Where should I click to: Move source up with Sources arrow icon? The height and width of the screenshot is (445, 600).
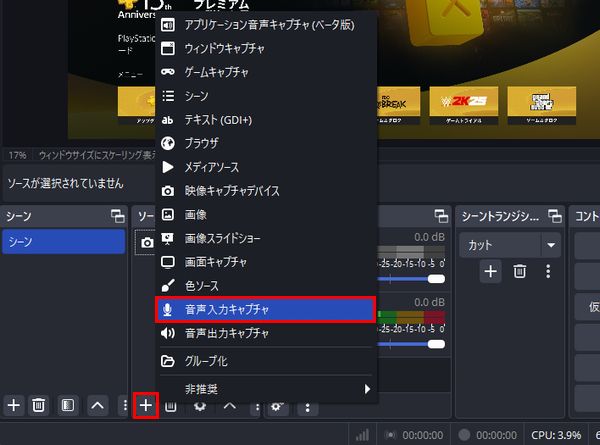click(230, 407)
